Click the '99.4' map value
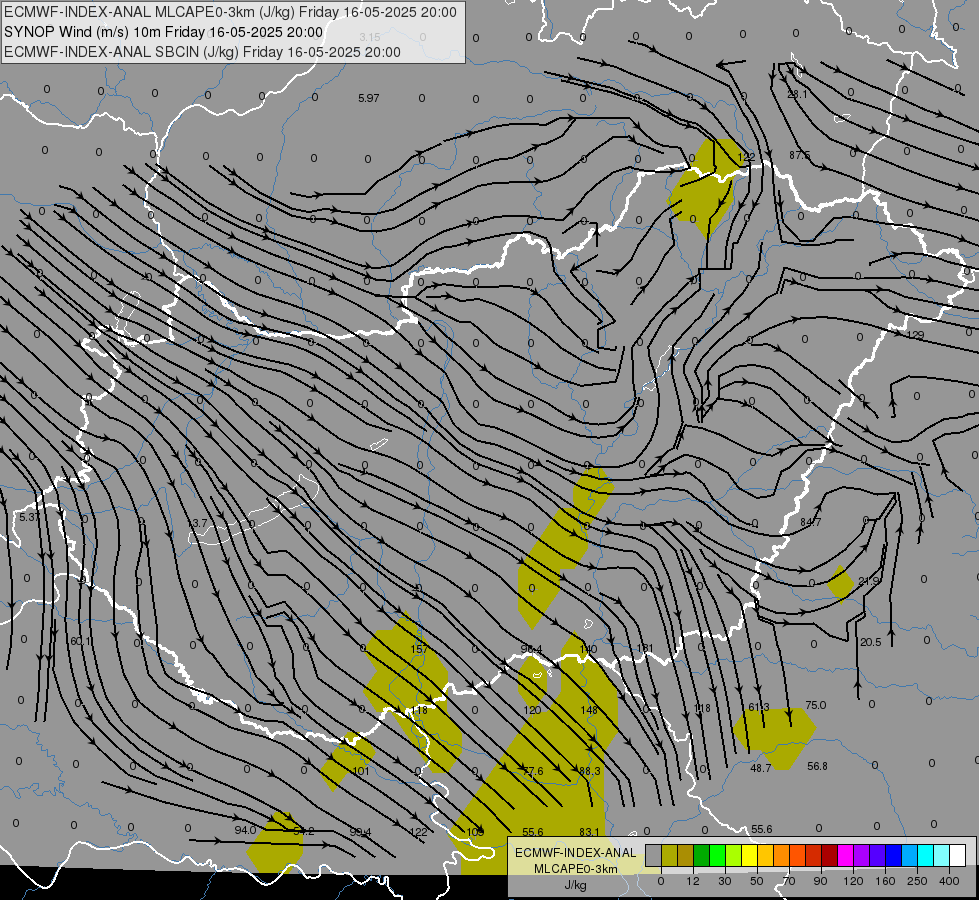 point(360,832)
